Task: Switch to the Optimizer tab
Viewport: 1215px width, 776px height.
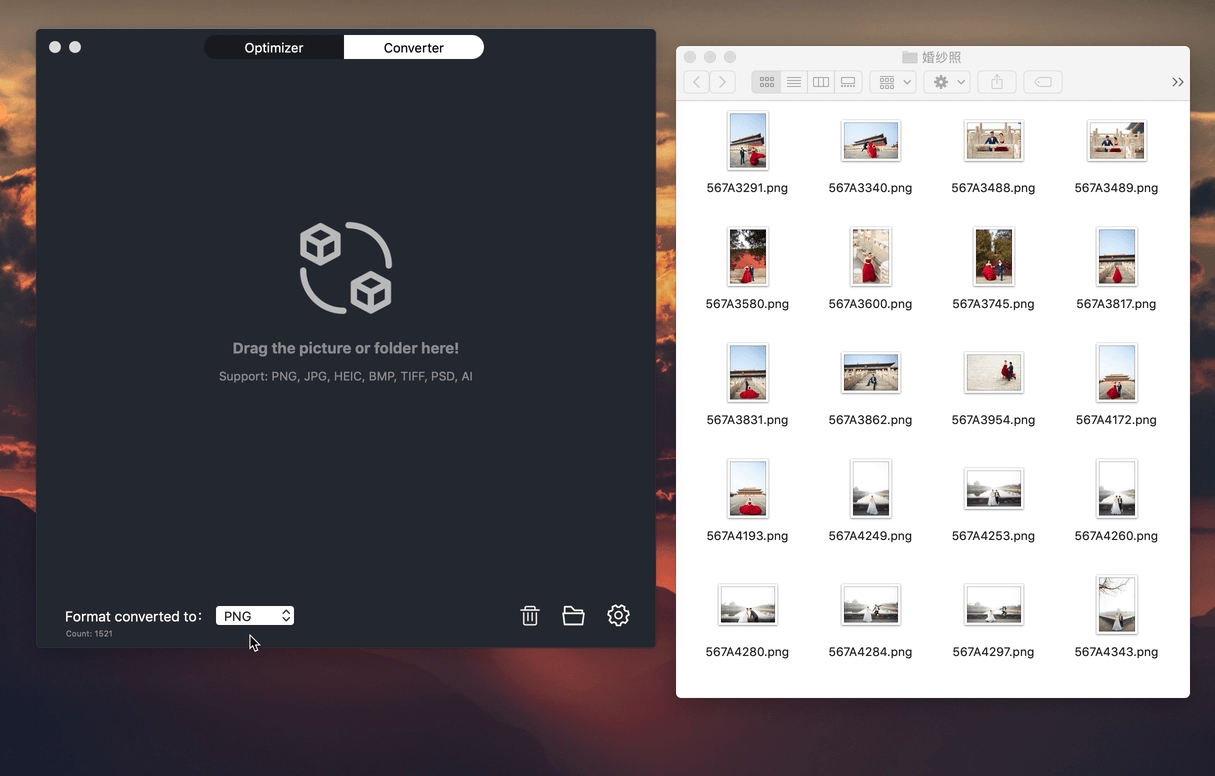Action: [x=274, y=47]
